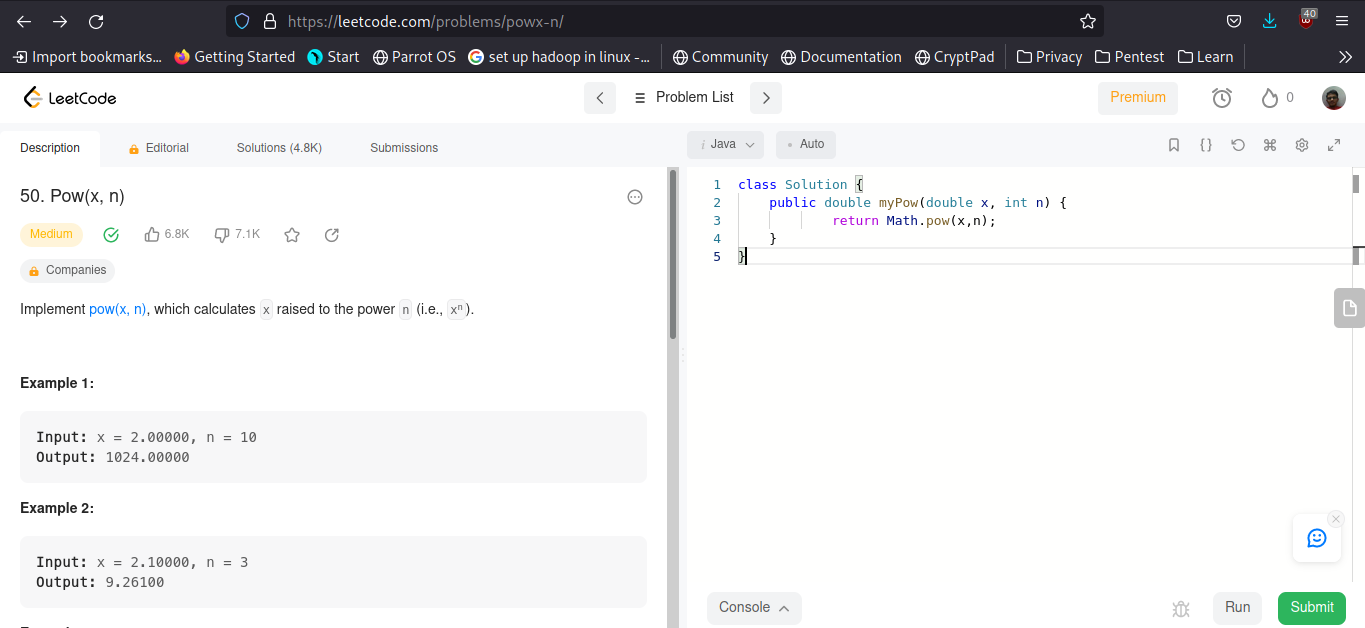The width and height of the screenshot is (1365, 628).
Task: Open editor keyboard shortcuts command icon
Action: point(1270,145)
